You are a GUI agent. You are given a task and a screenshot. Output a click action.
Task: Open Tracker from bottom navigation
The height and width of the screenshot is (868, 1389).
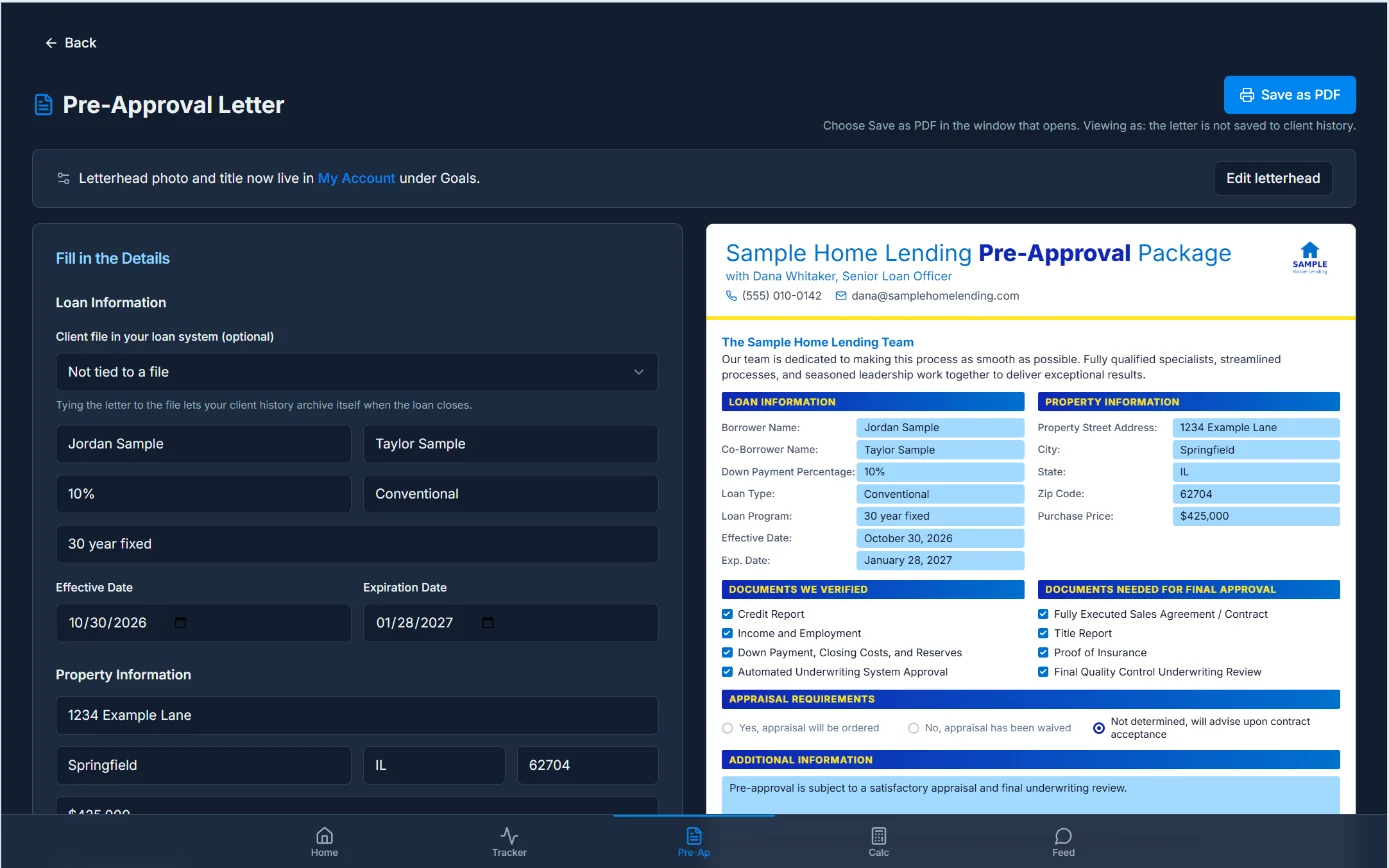(509, 842)
